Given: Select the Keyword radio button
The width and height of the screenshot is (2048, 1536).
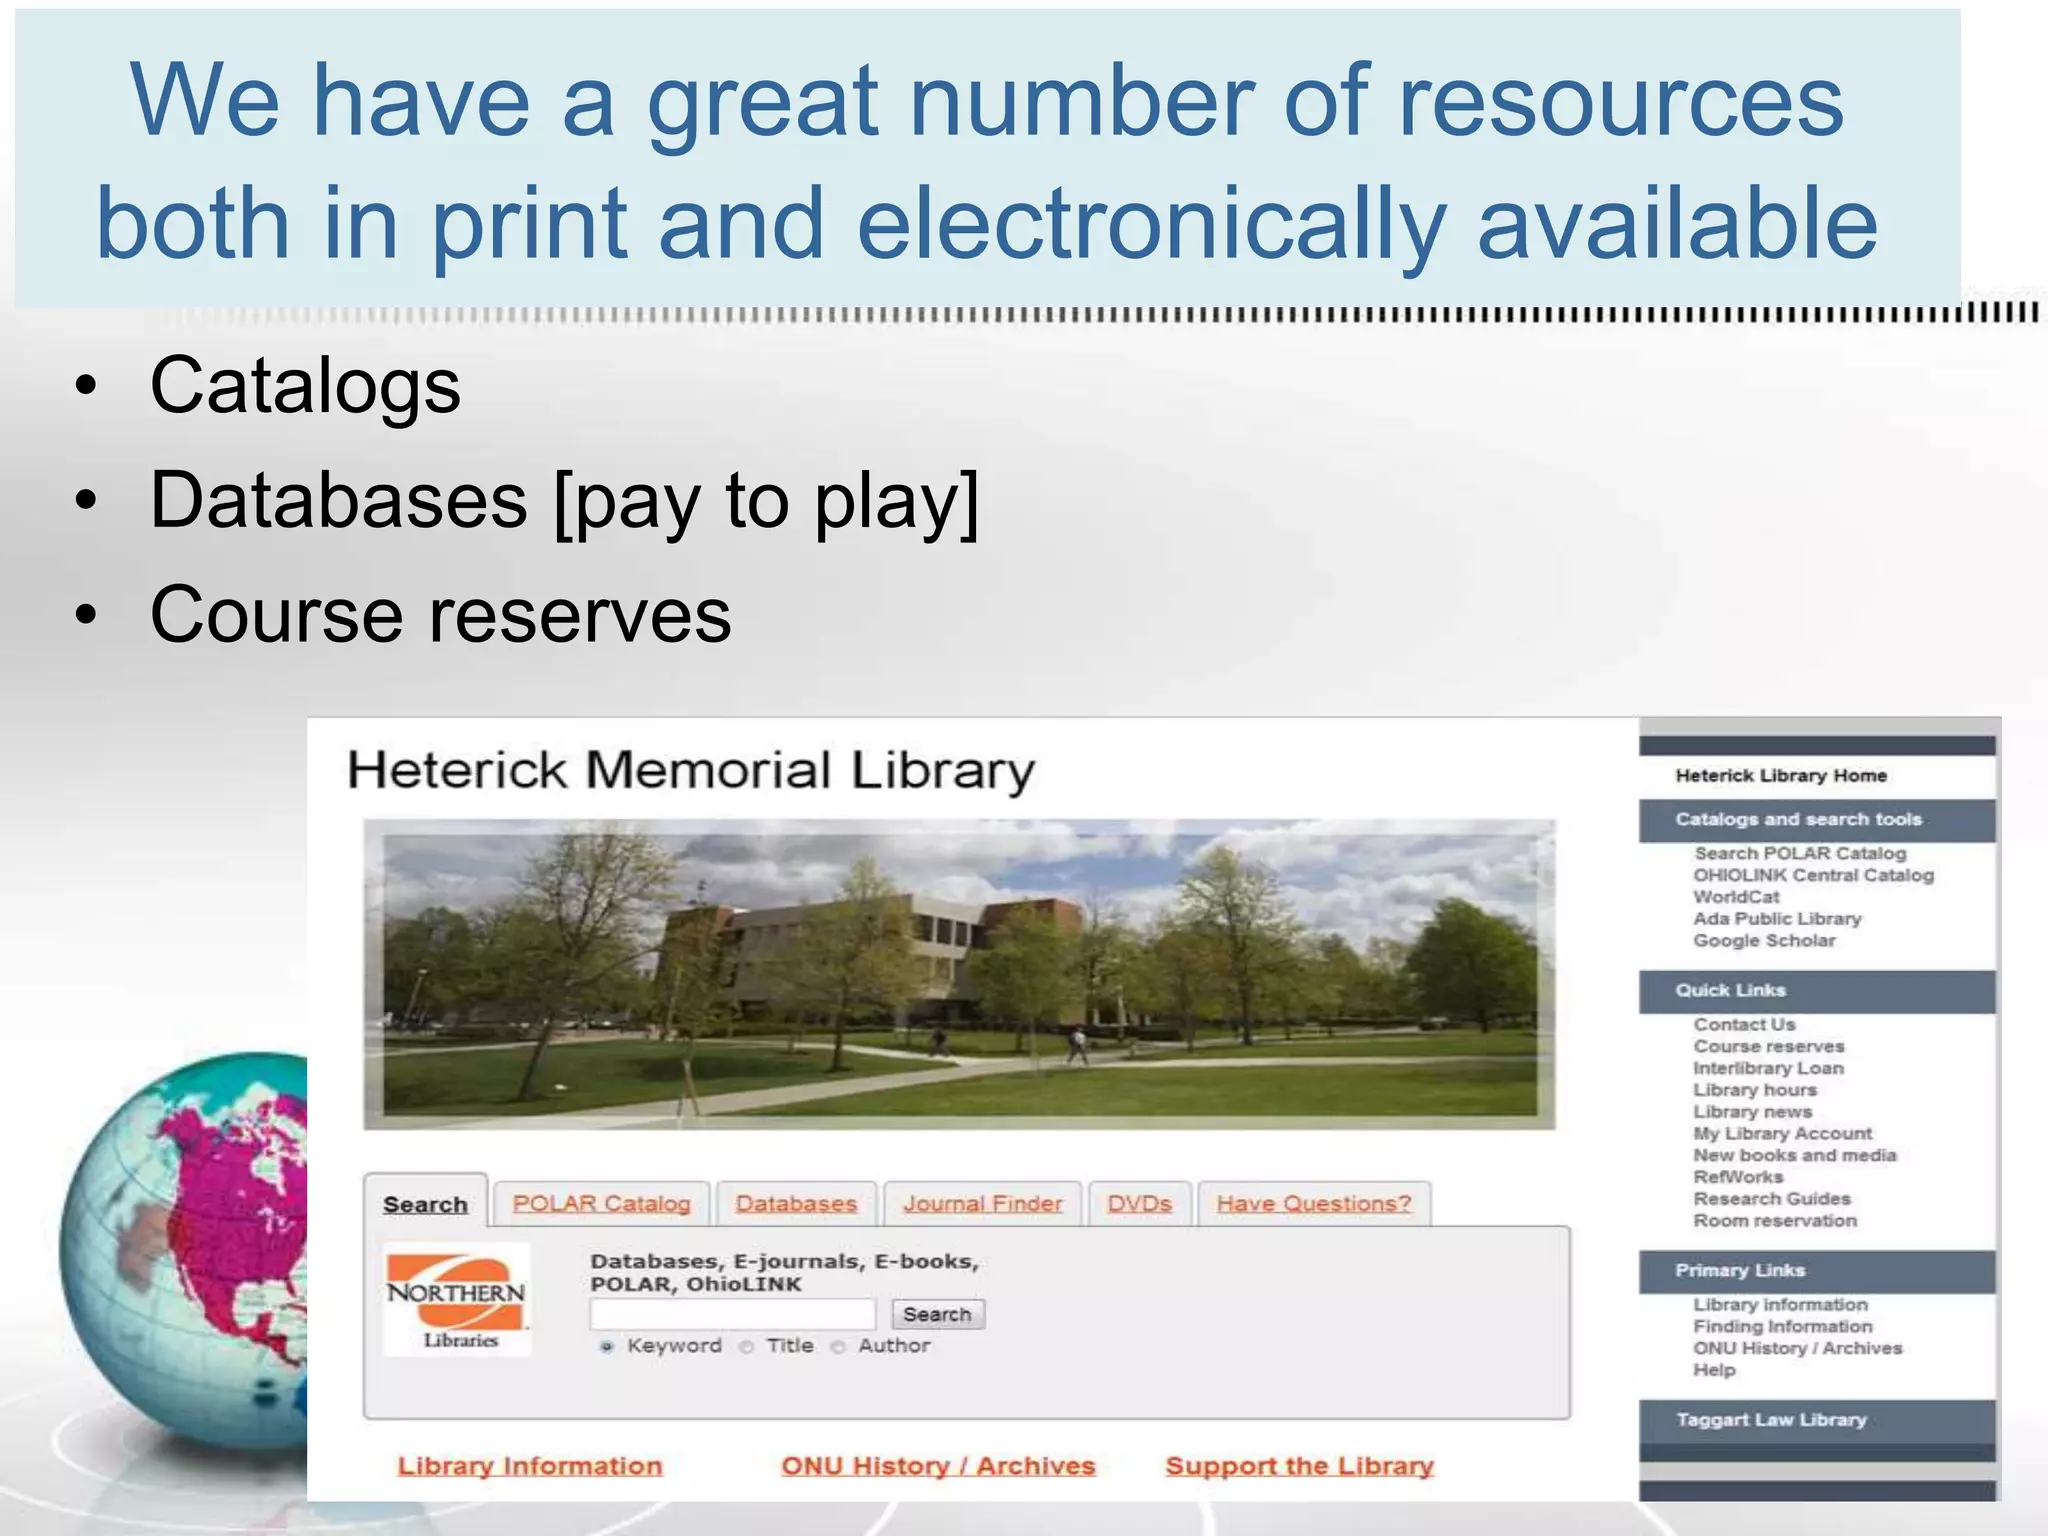Looking at the screenshot, I should [x=606, y=1347].
